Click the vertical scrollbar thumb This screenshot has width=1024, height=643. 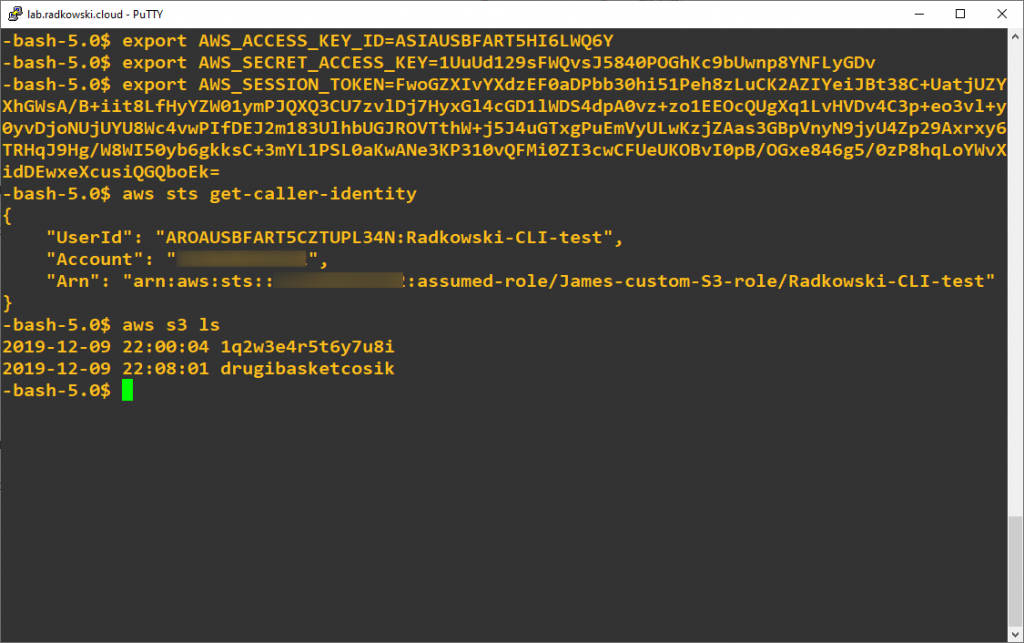[x=1016, y=571]
